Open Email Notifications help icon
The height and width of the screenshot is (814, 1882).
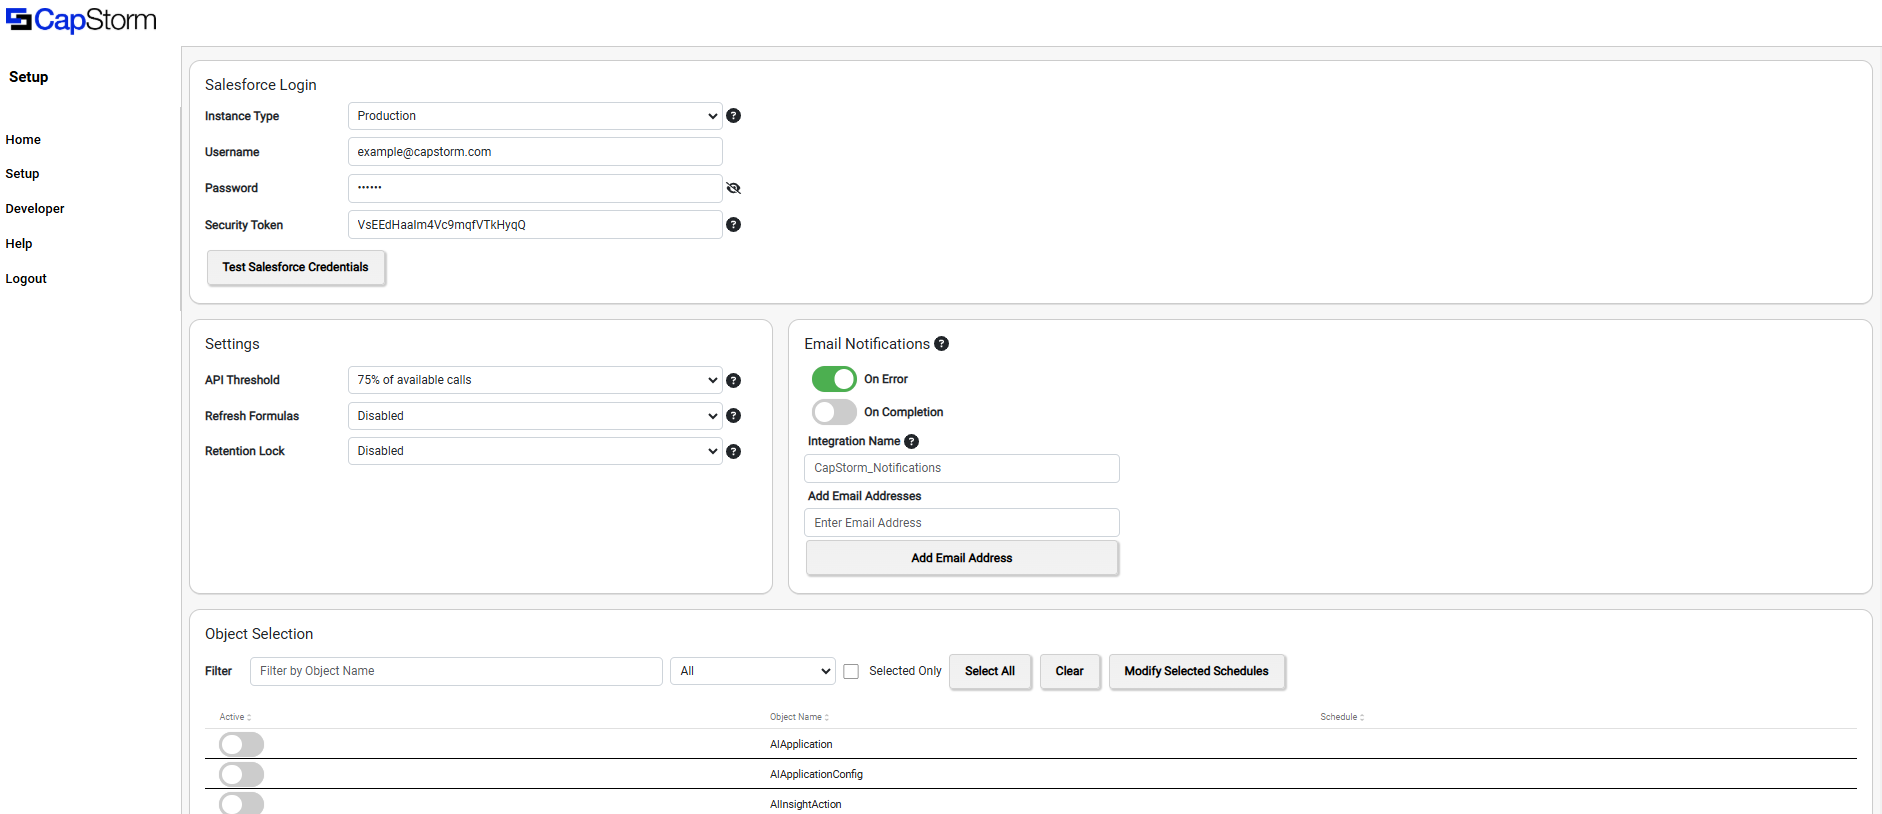pyautogui.click(x=941, y=344)
